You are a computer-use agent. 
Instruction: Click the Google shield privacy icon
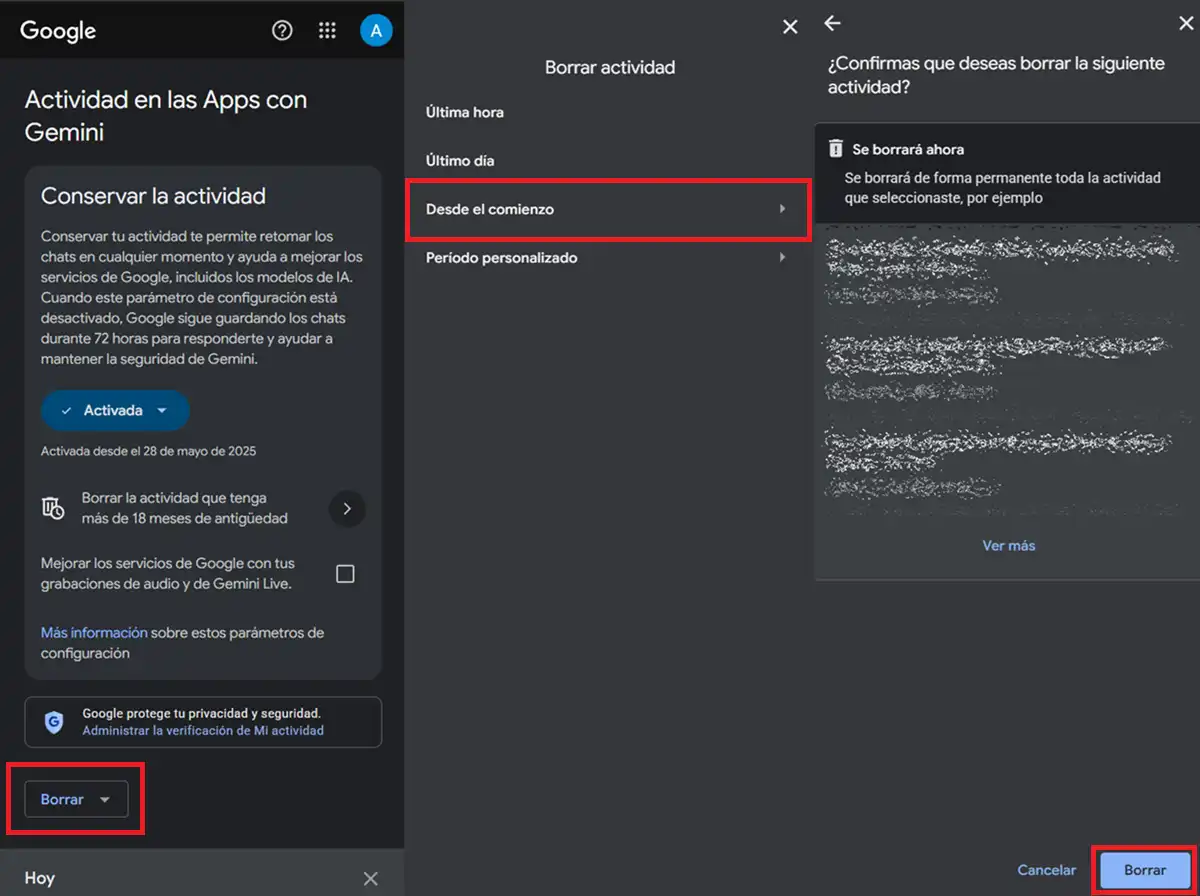tap(54, 722)
